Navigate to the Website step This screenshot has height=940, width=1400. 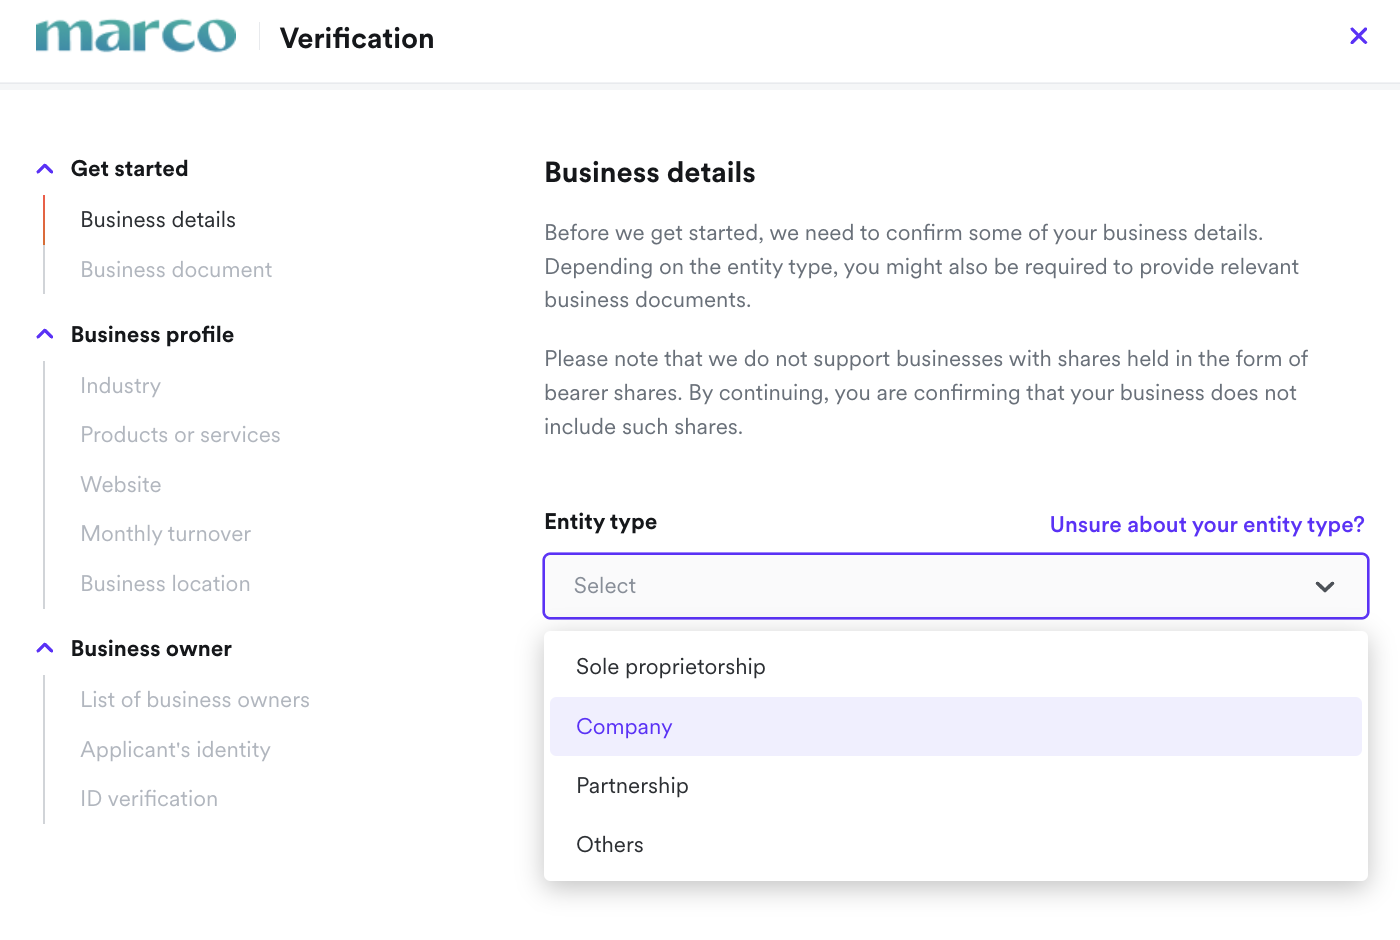(121, 485)
